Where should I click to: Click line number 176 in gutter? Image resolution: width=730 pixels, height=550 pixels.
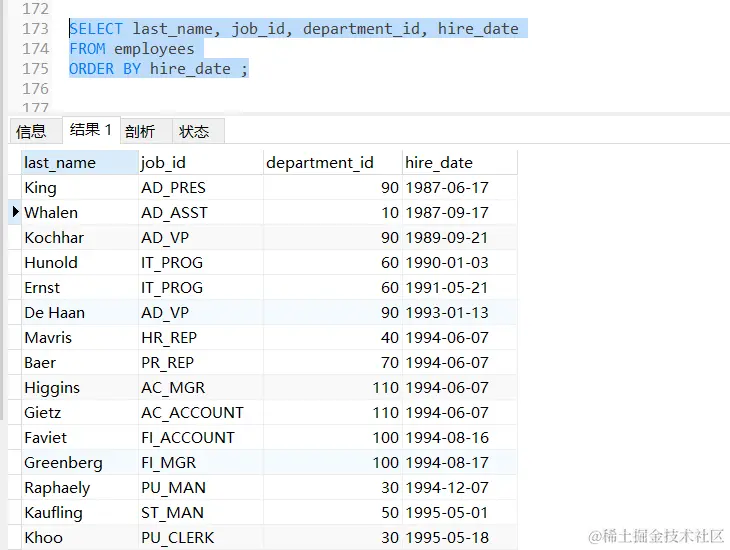click(35, 88)
